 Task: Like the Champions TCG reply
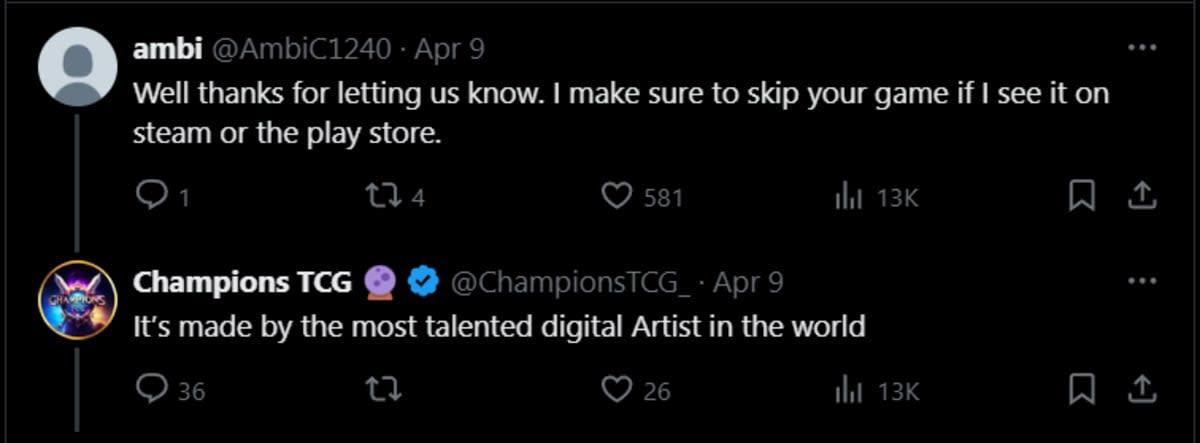pos(617,389)
